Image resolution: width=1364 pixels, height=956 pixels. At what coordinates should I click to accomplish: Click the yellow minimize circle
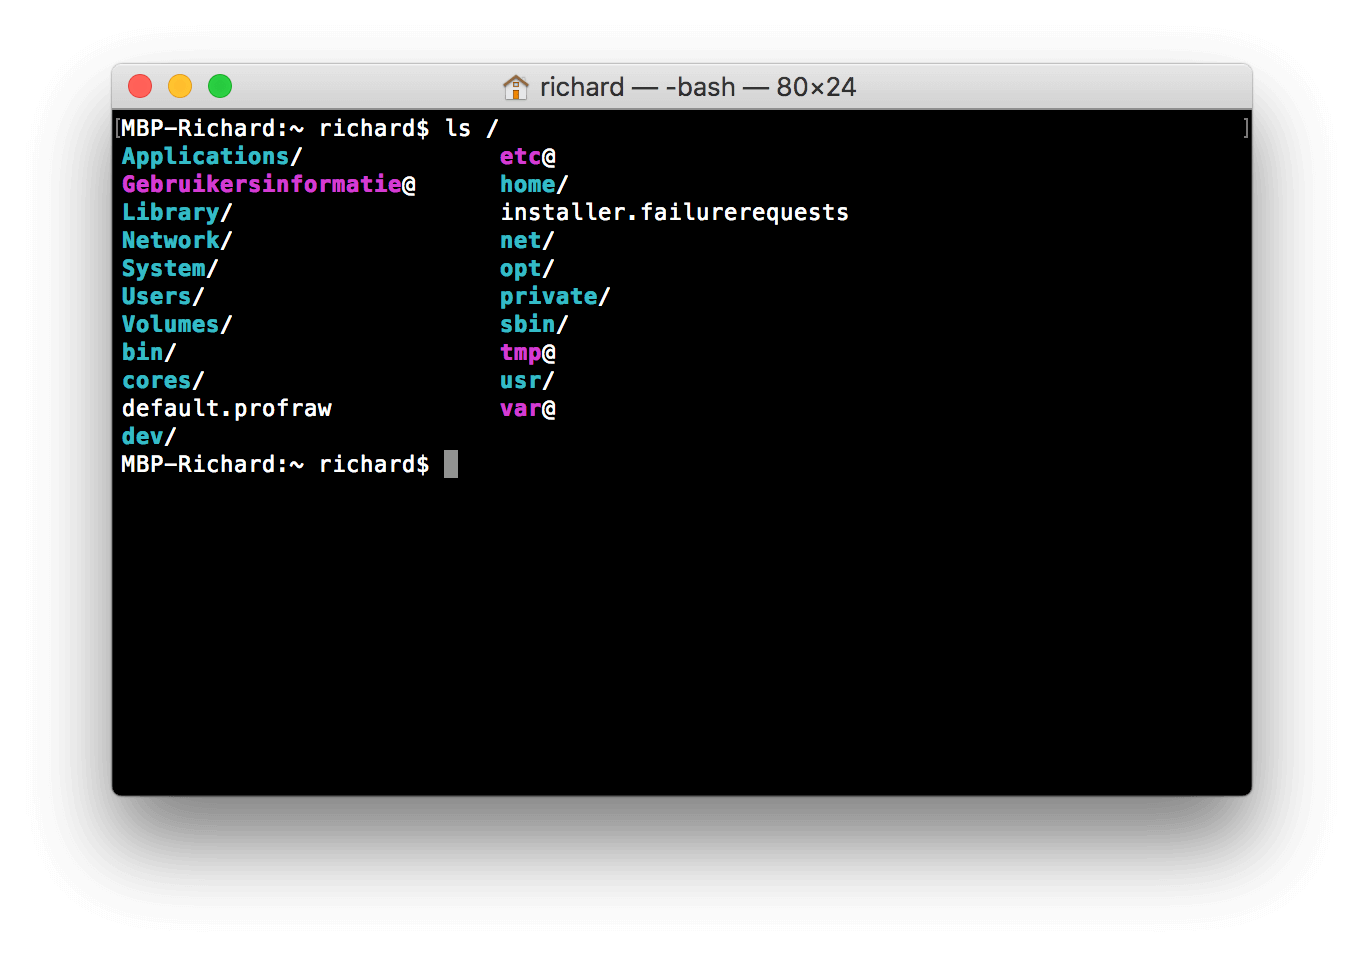179,86
